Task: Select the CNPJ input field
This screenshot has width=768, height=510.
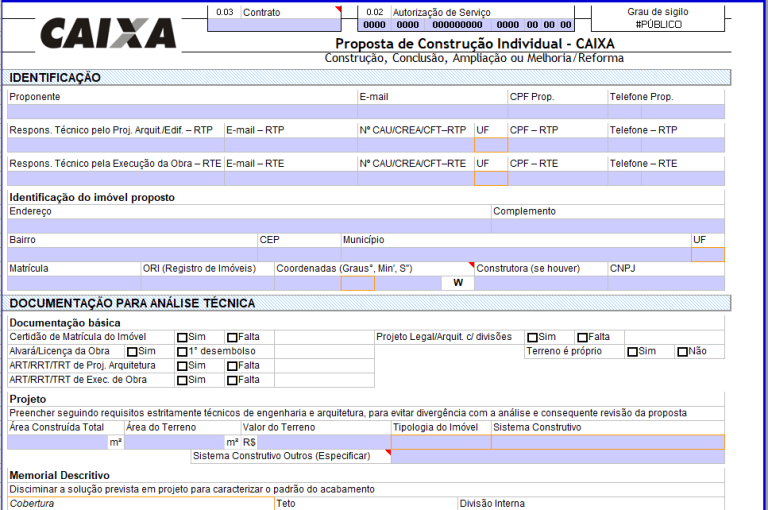Action: [666, 283]
